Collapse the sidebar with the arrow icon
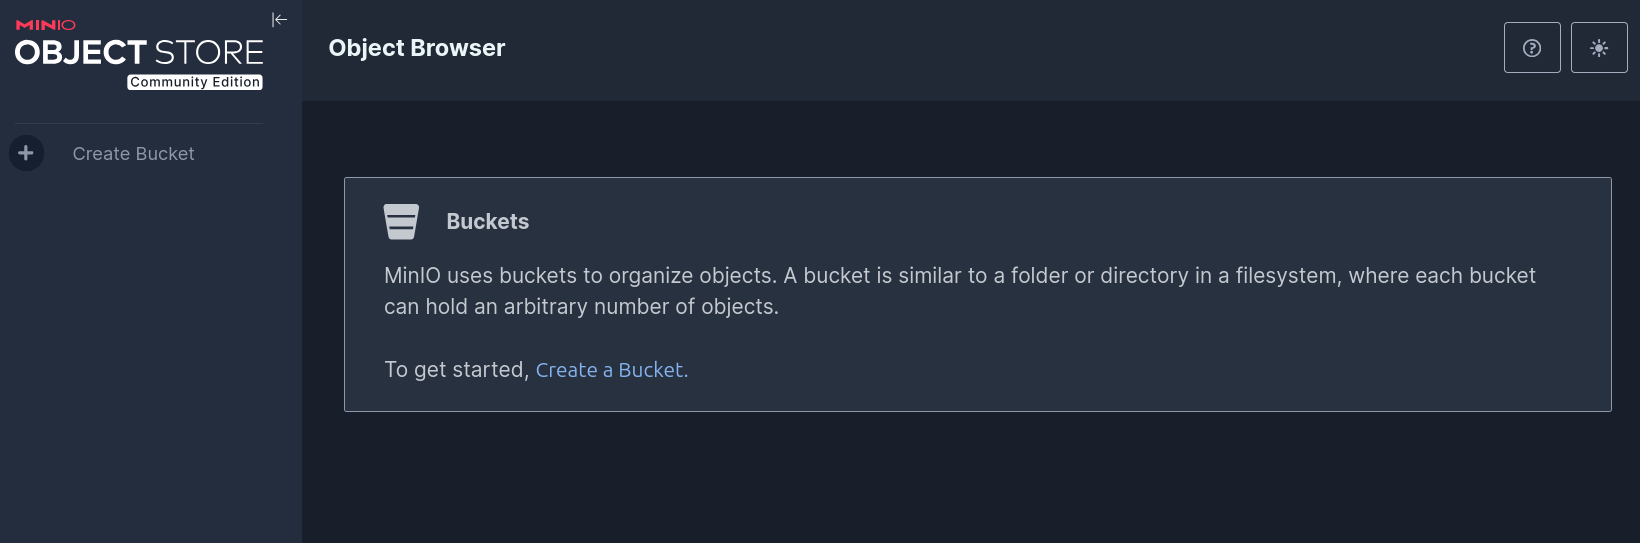The width and height of the screenshot is (1640, 543). [280, 20]
